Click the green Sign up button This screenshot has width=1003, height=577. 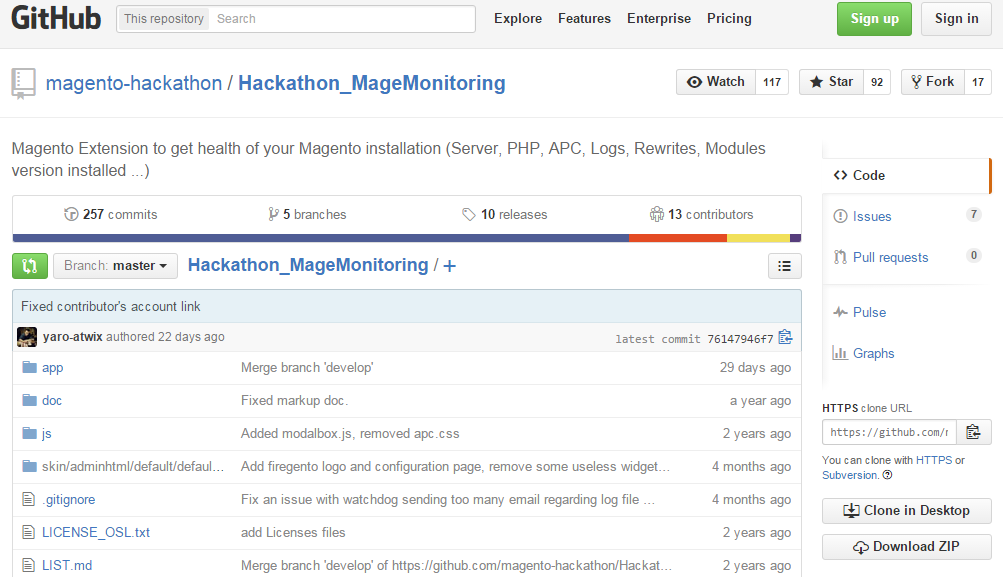point(874,19)
